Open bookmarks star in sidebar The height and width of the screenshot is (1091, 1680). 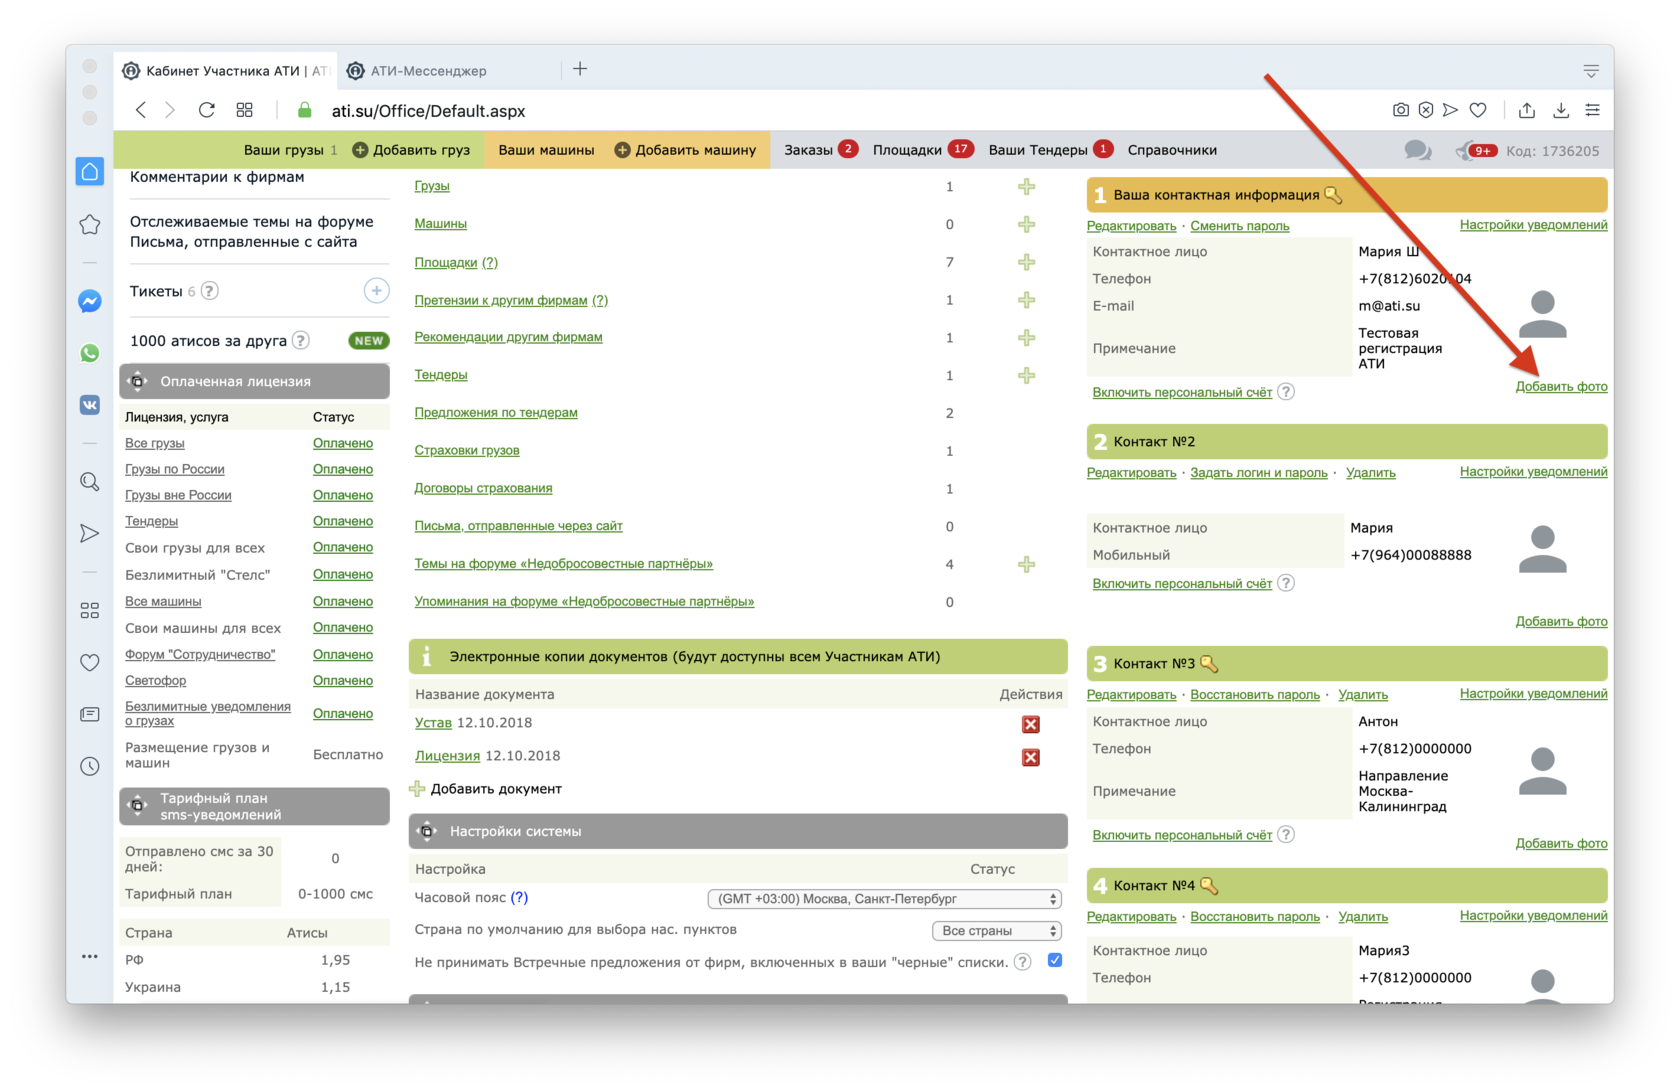[90, 225]
